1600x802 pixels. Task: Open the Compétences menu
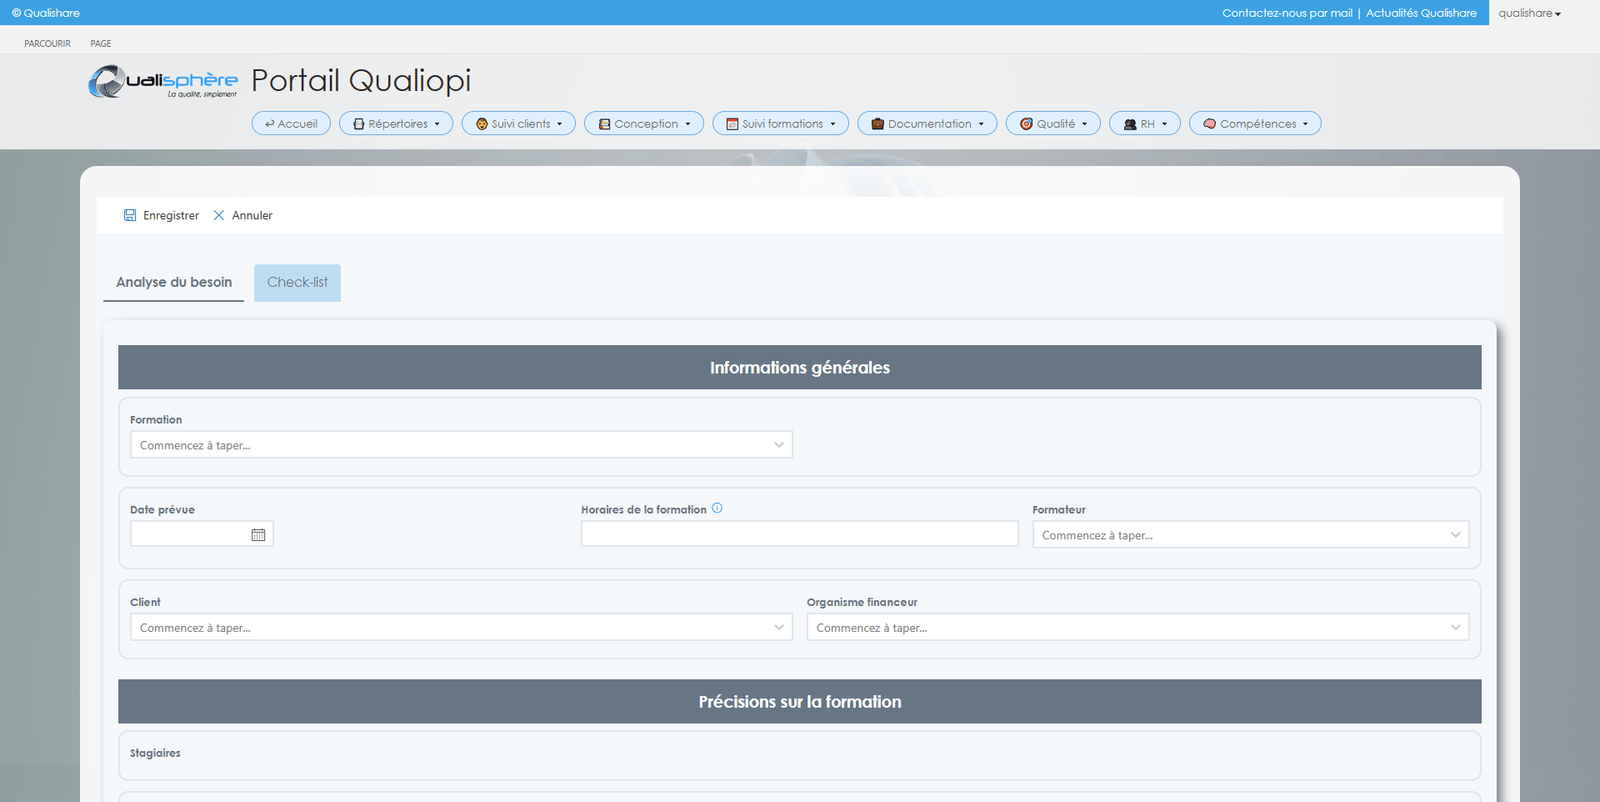[1255, 124]
